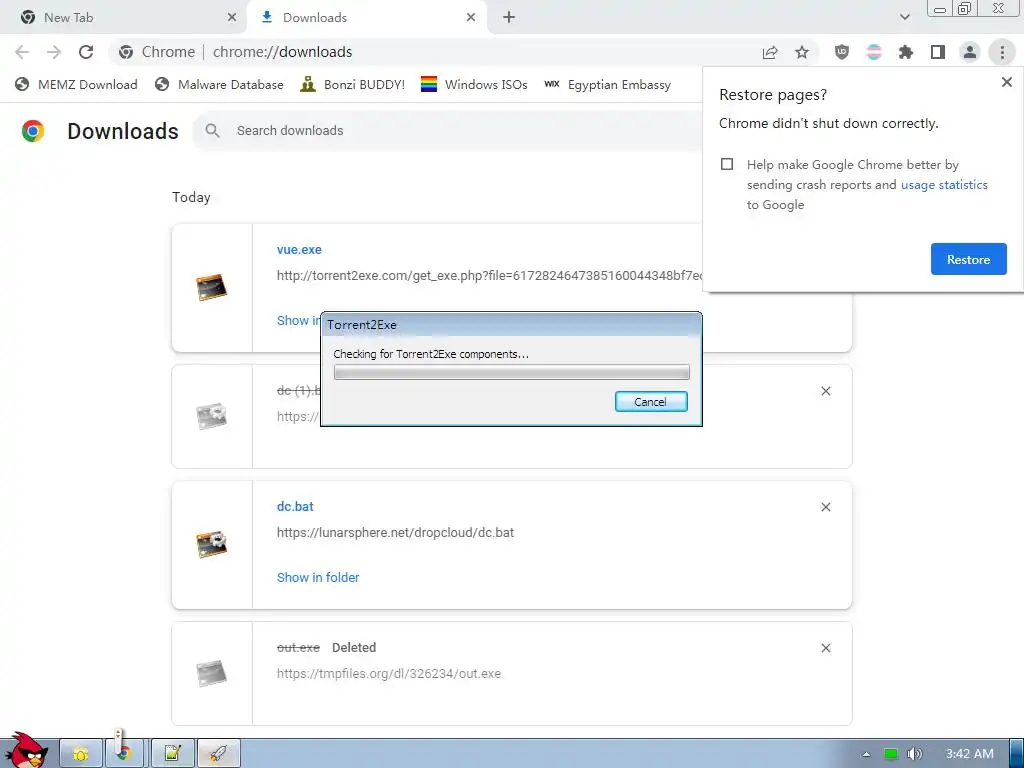
Task: Click the browser back arrow
Action: (22, 52)
